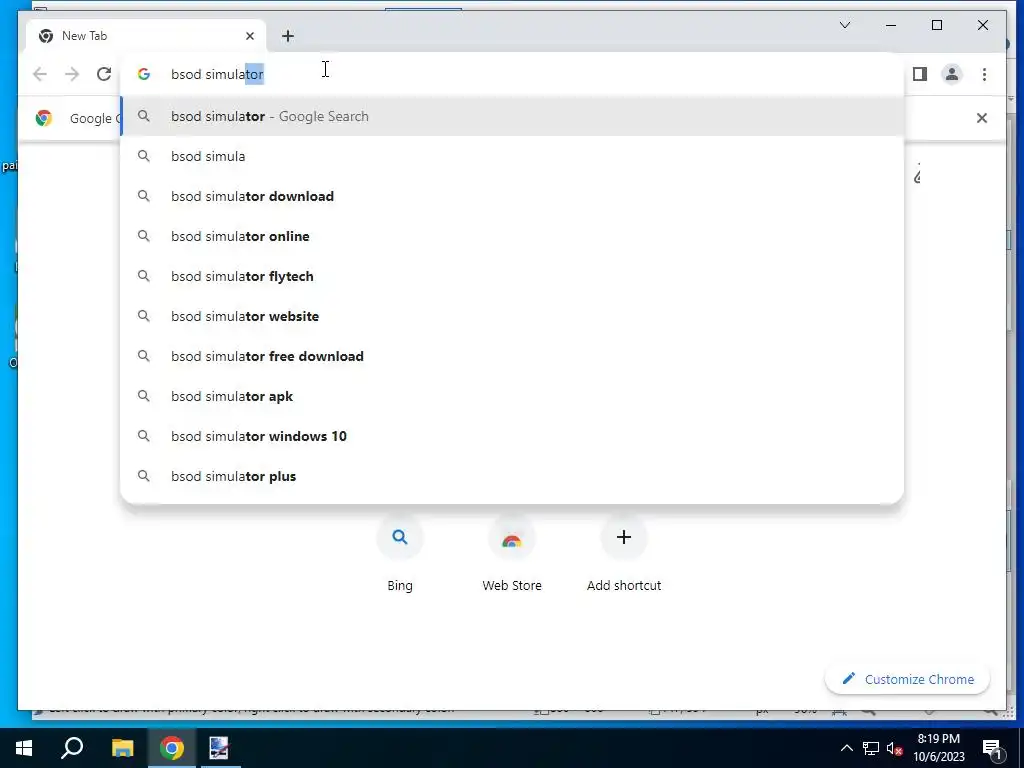Pick 'bsod simulator download' suggestion

pyautogui.click(x=512, y=196)
